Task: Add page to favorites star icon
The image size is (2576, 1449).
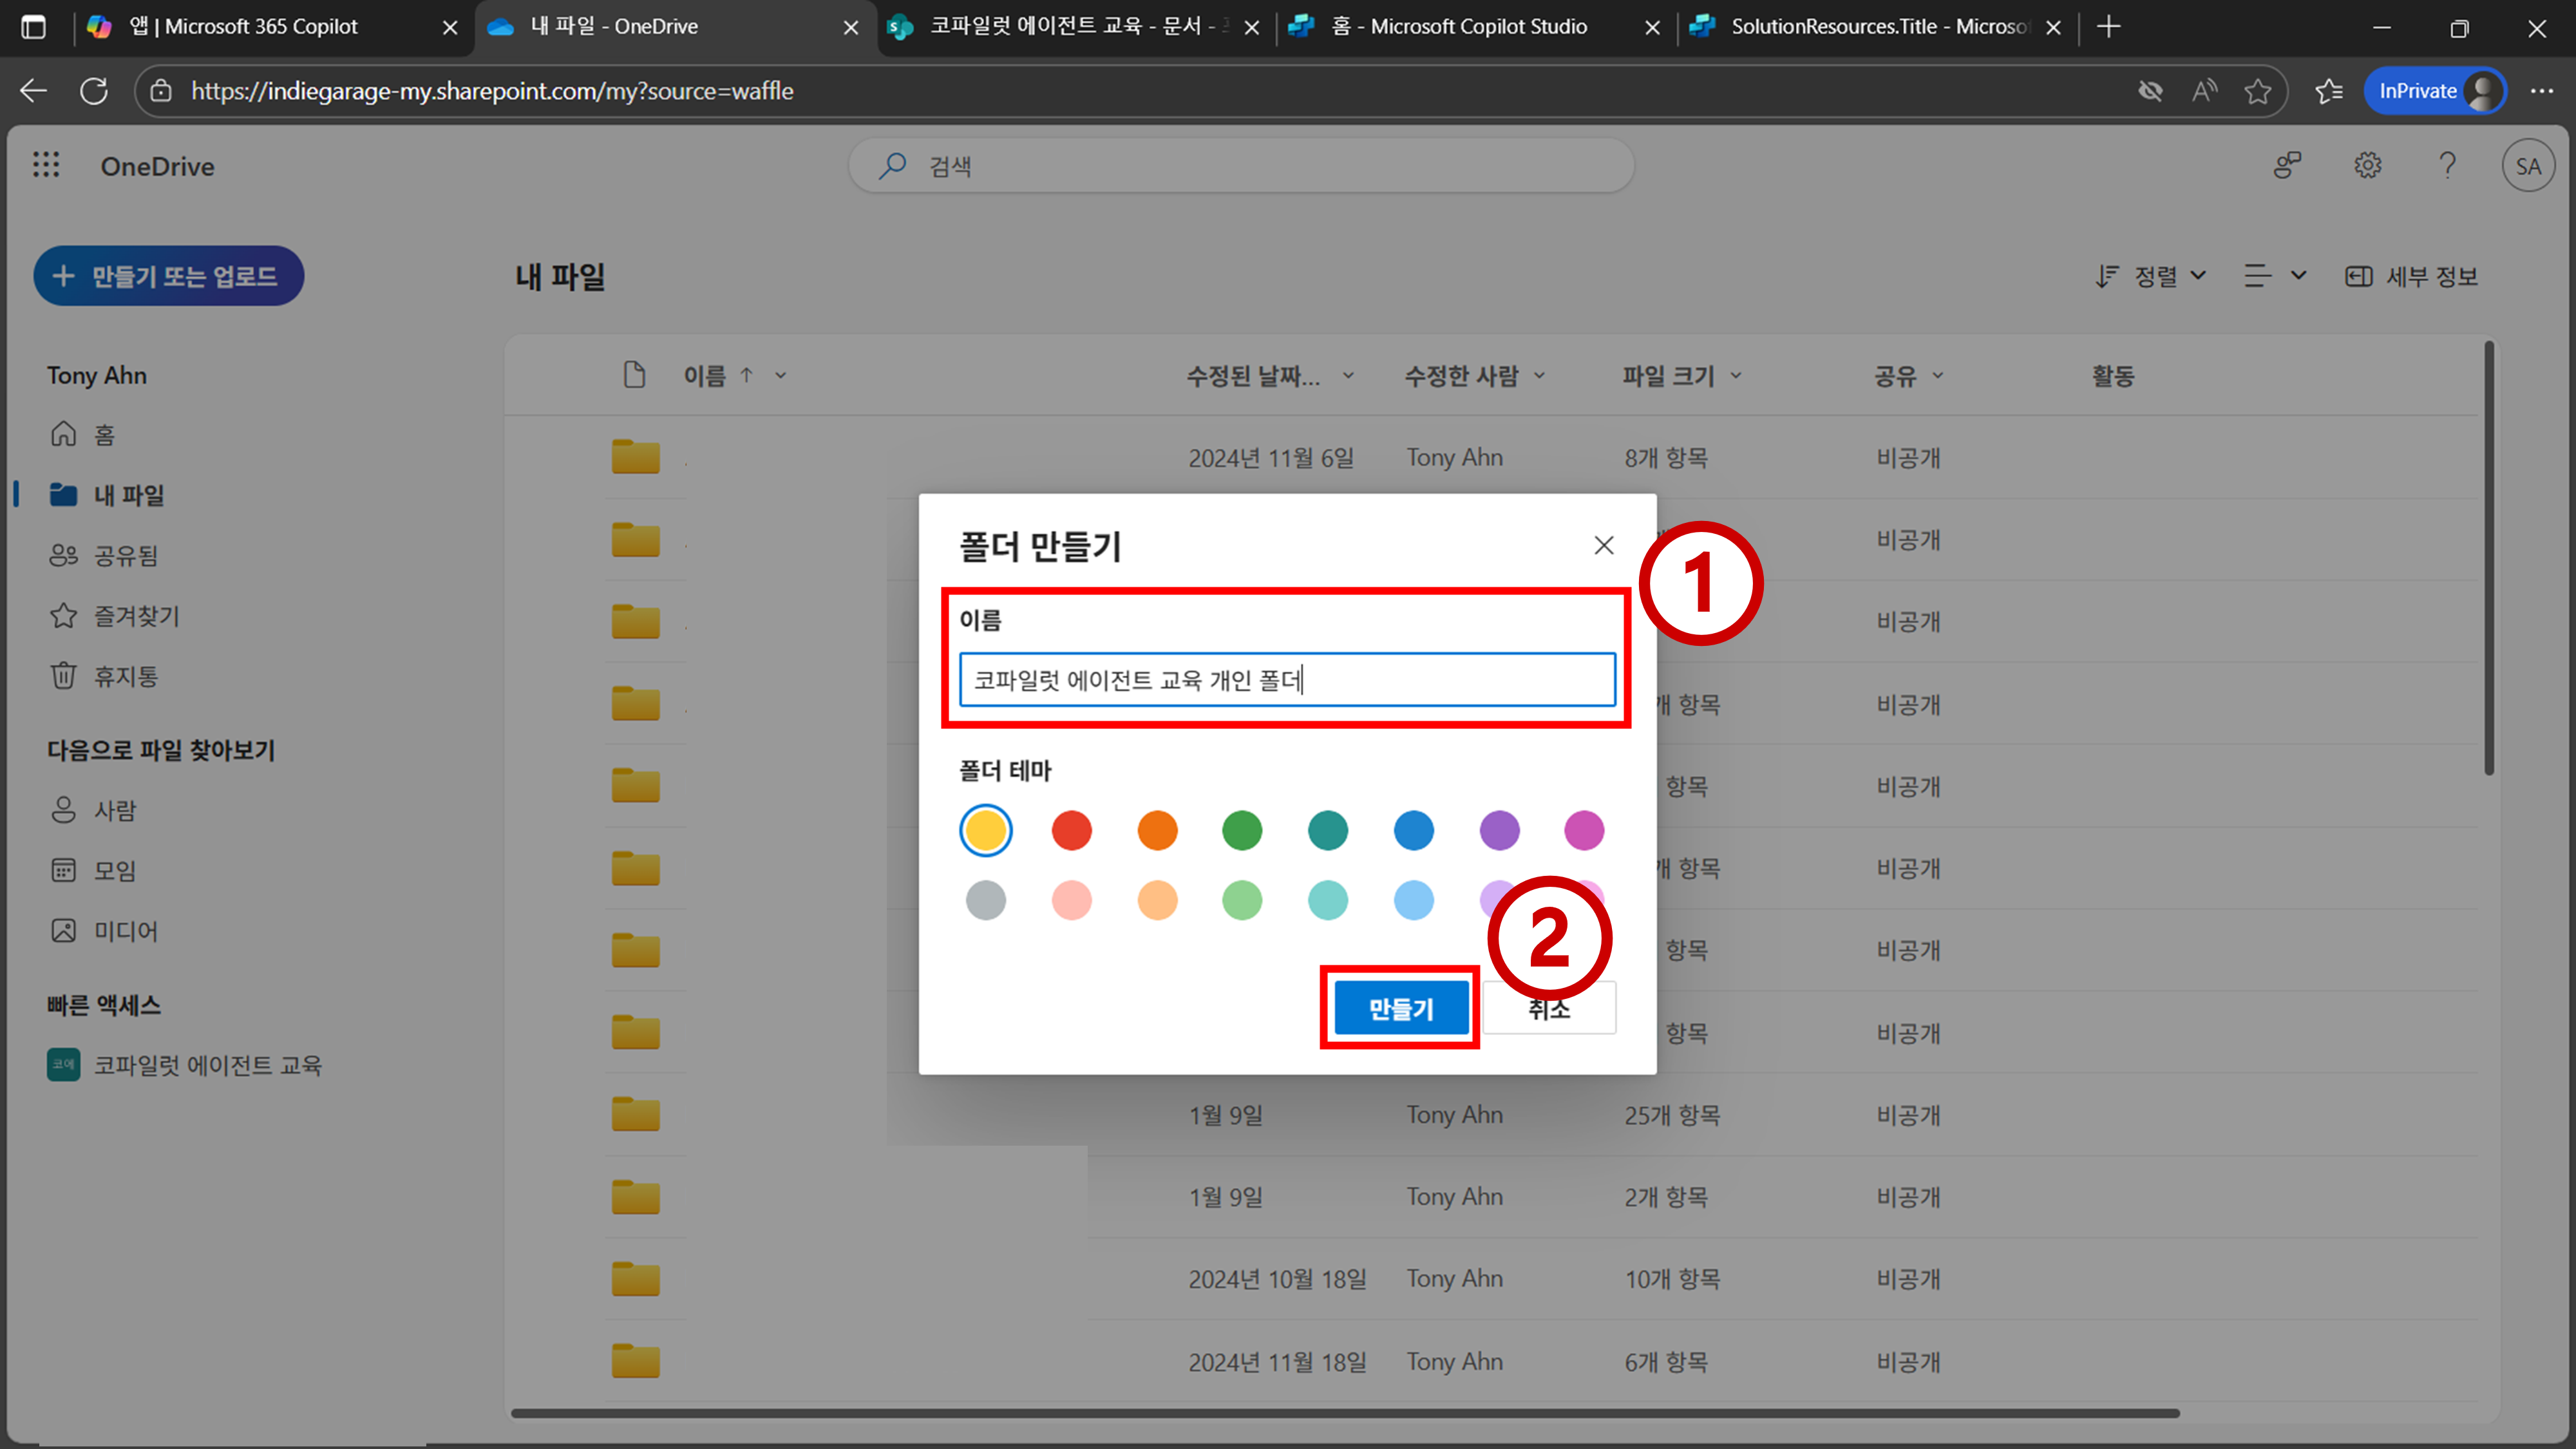Action: point(2257,91)
